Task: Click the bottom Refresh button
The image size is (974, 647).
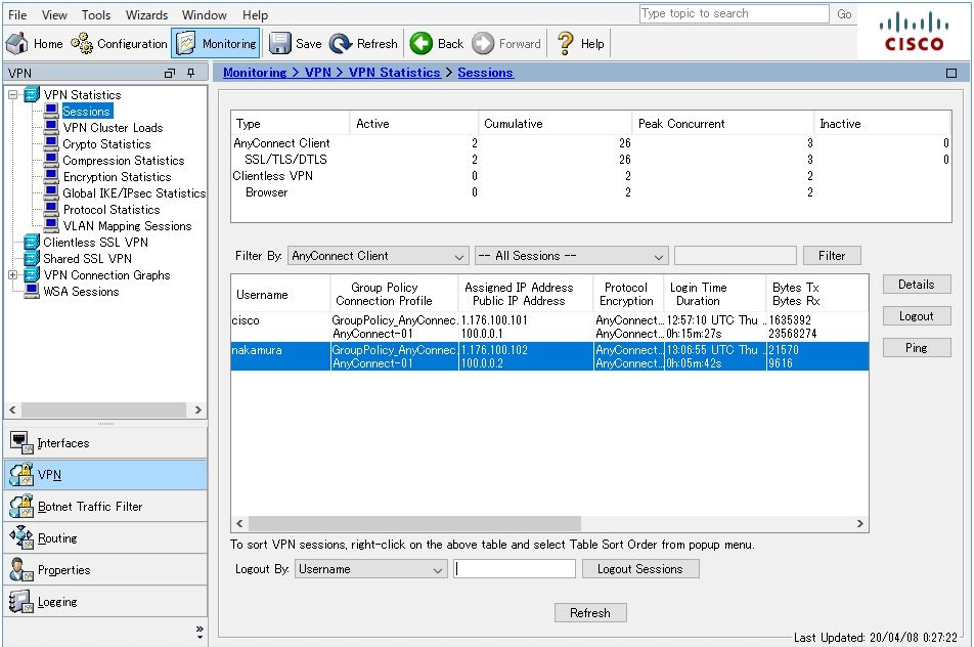Action: tap(590, 613)
